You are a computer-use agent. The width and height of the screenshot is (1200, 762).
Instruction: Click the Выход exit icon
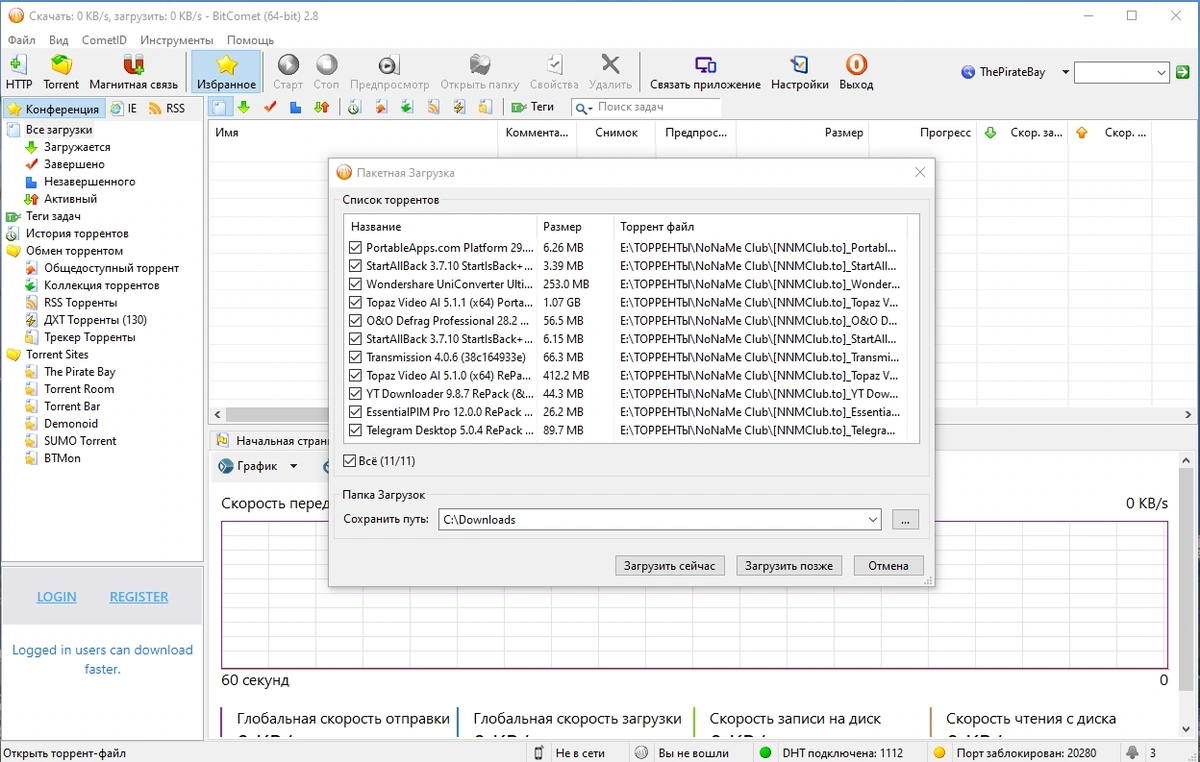[856, 72]
